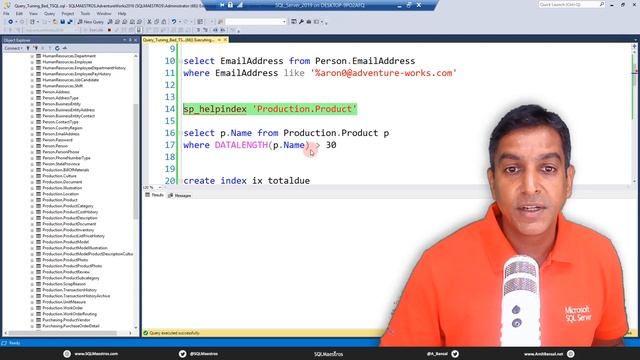Select Person.Password in the tree

click(57, 140)
